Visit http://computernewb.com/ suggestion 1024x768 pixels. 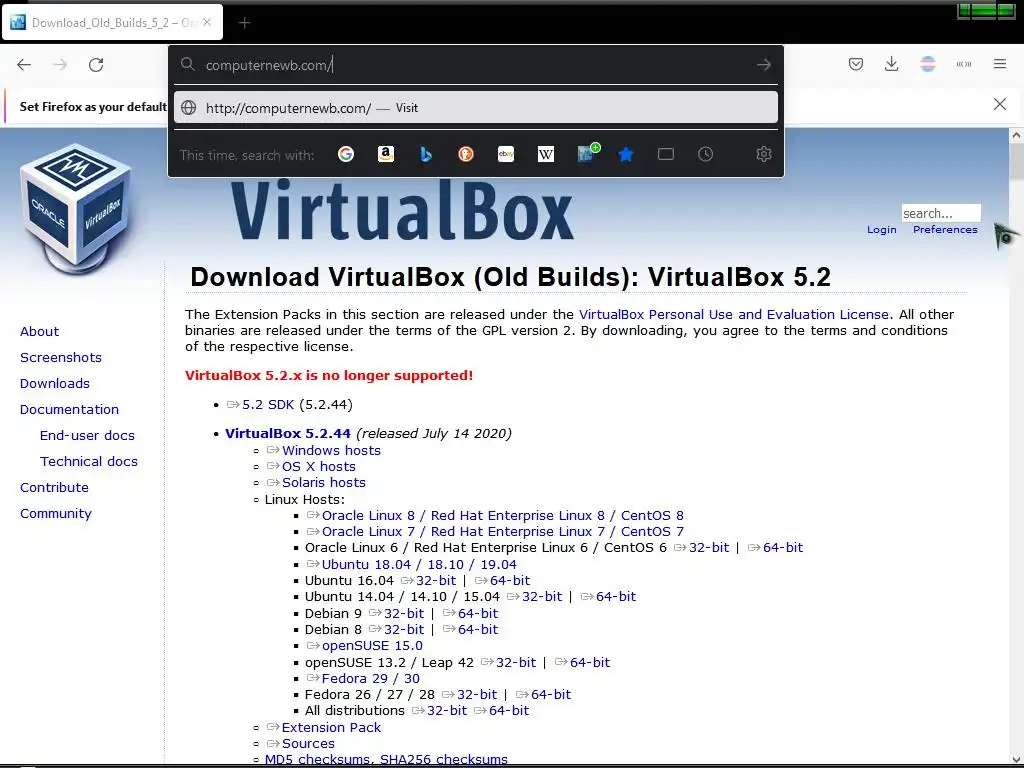tap(475, 108)
